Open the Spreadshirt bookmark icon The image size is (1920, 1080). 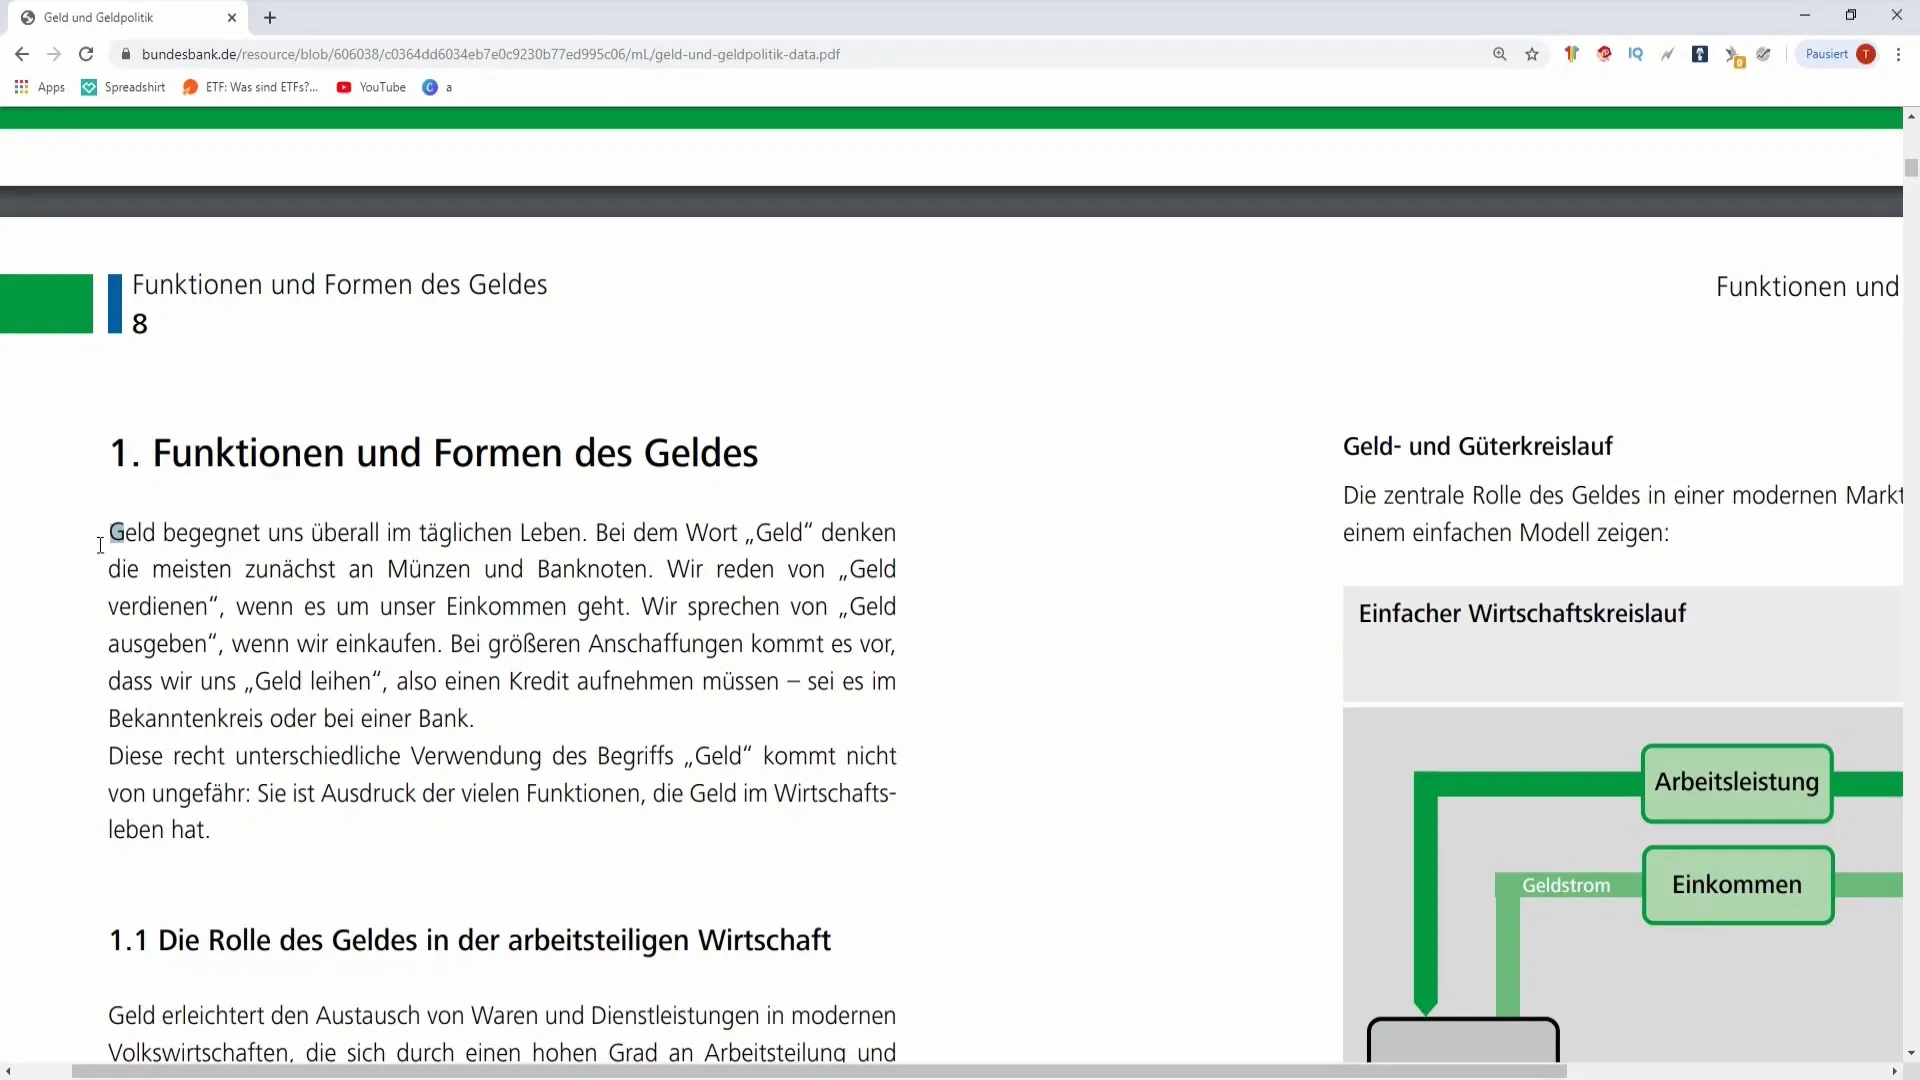pyautogui.click(x=88, y=87)
